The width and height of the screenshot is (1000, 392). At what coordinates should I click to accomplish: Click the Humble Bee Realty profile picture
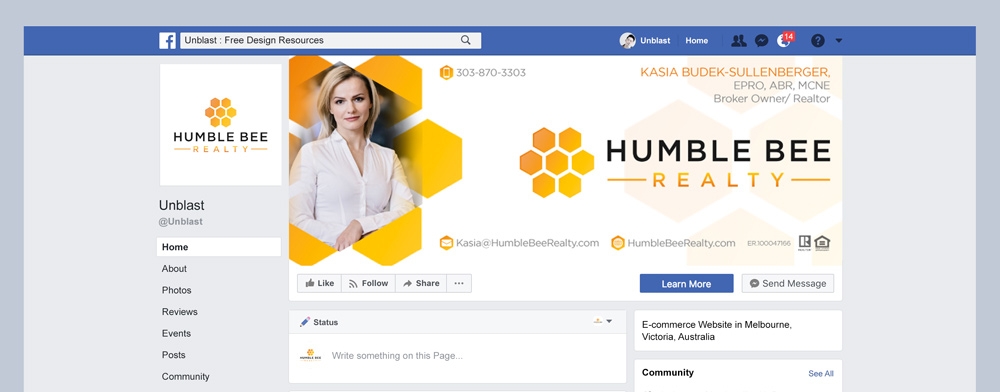(x=221, y=124)
